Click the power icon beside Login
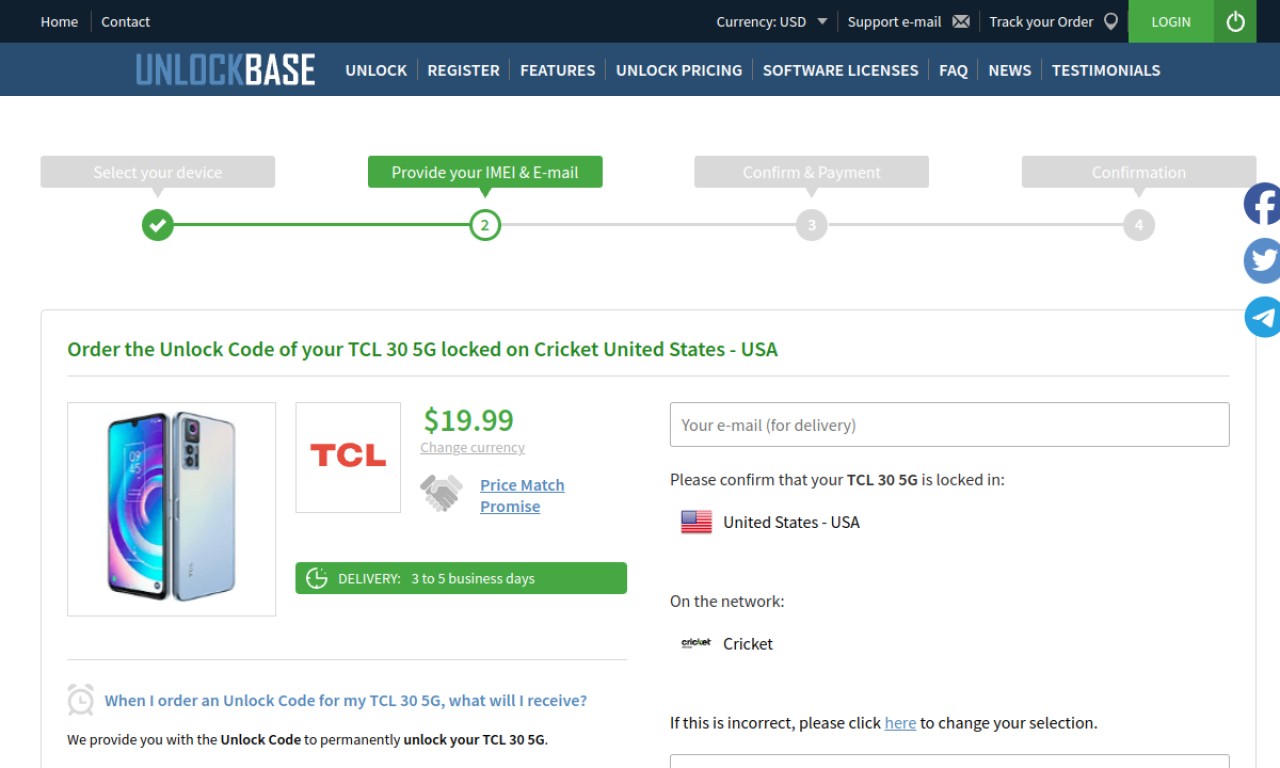Viewport: 1280px width, 768px height. 1235,21
